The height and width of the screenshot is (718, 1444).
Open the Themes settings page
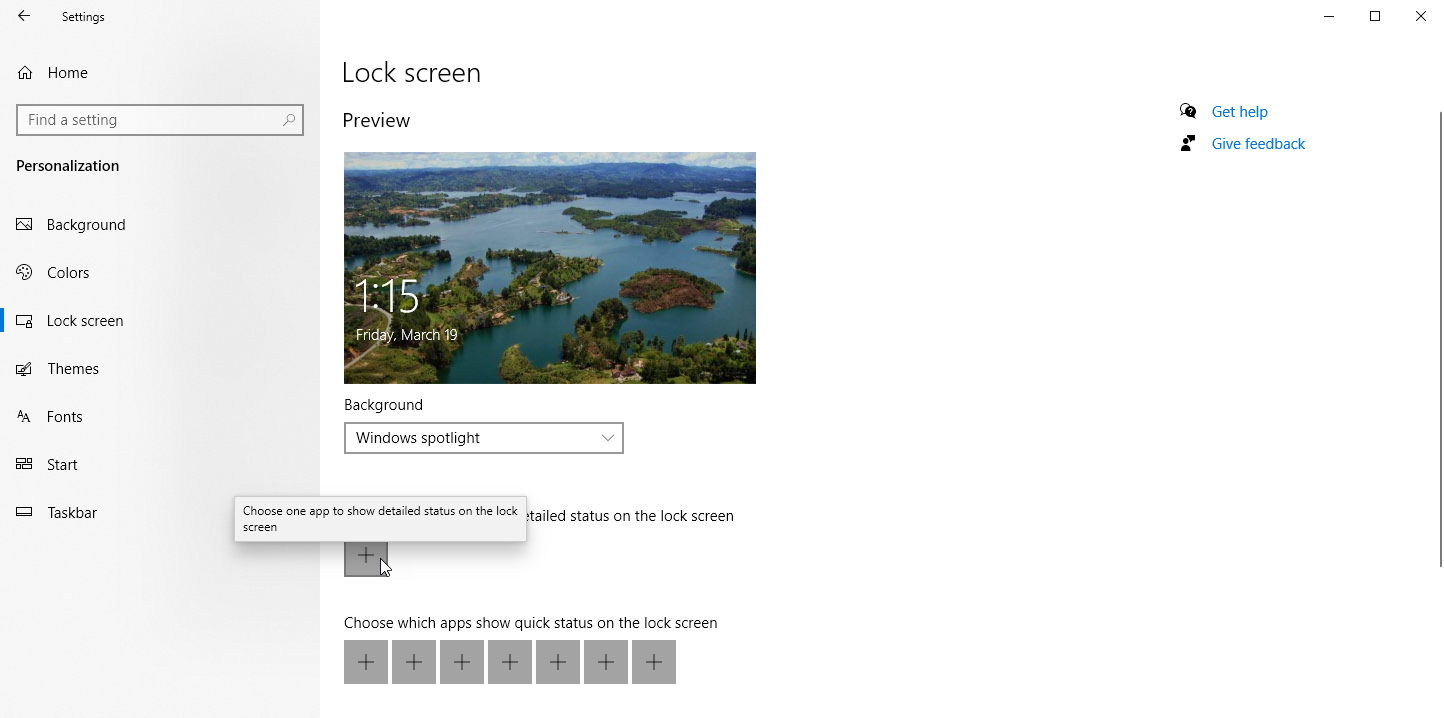[x=160, y=369]
